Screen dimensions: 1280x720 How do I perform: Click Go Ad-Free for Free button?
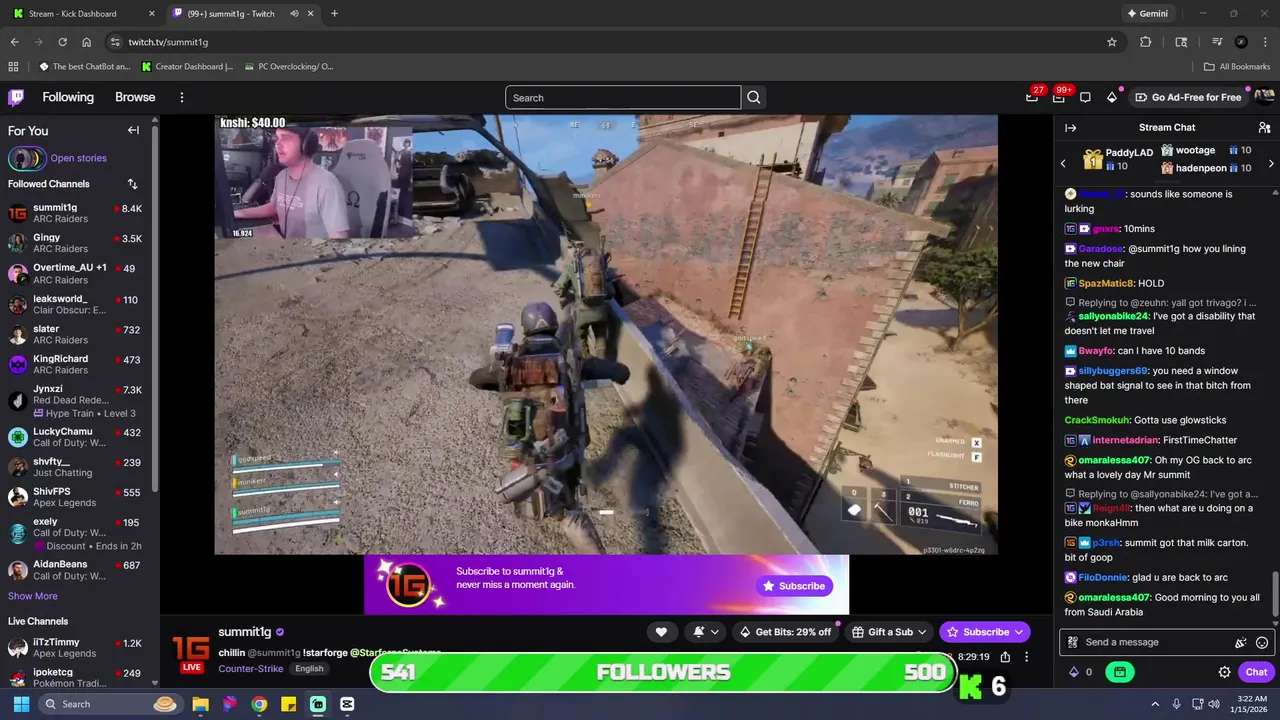click(1188, 97)
